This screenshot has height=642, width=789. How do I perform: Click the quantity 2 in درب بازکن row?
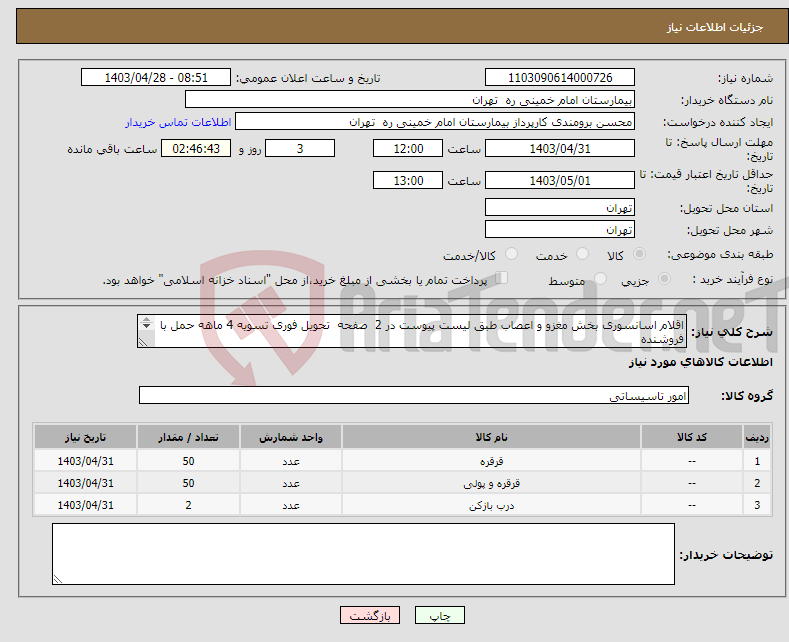point(188,505)
